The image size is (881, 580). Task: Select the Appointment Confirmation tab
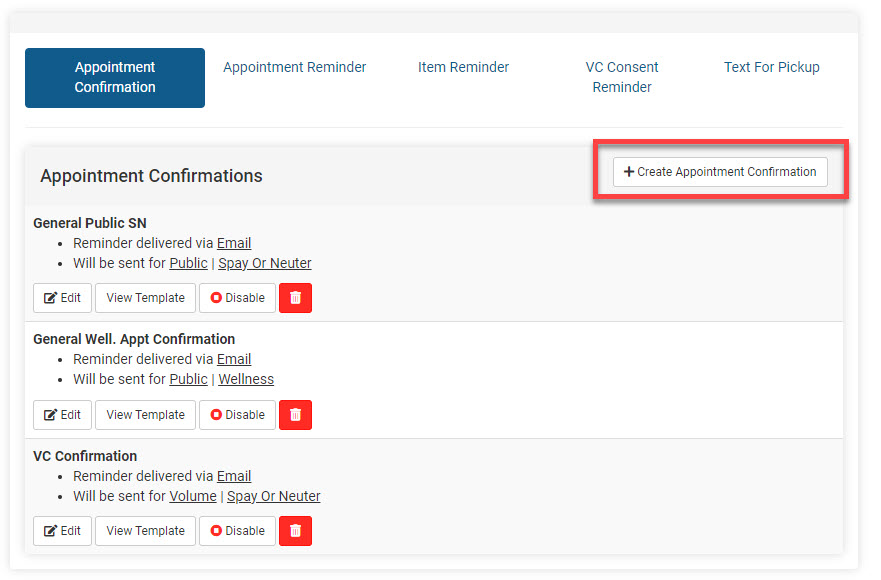click(x=115, y=77)
